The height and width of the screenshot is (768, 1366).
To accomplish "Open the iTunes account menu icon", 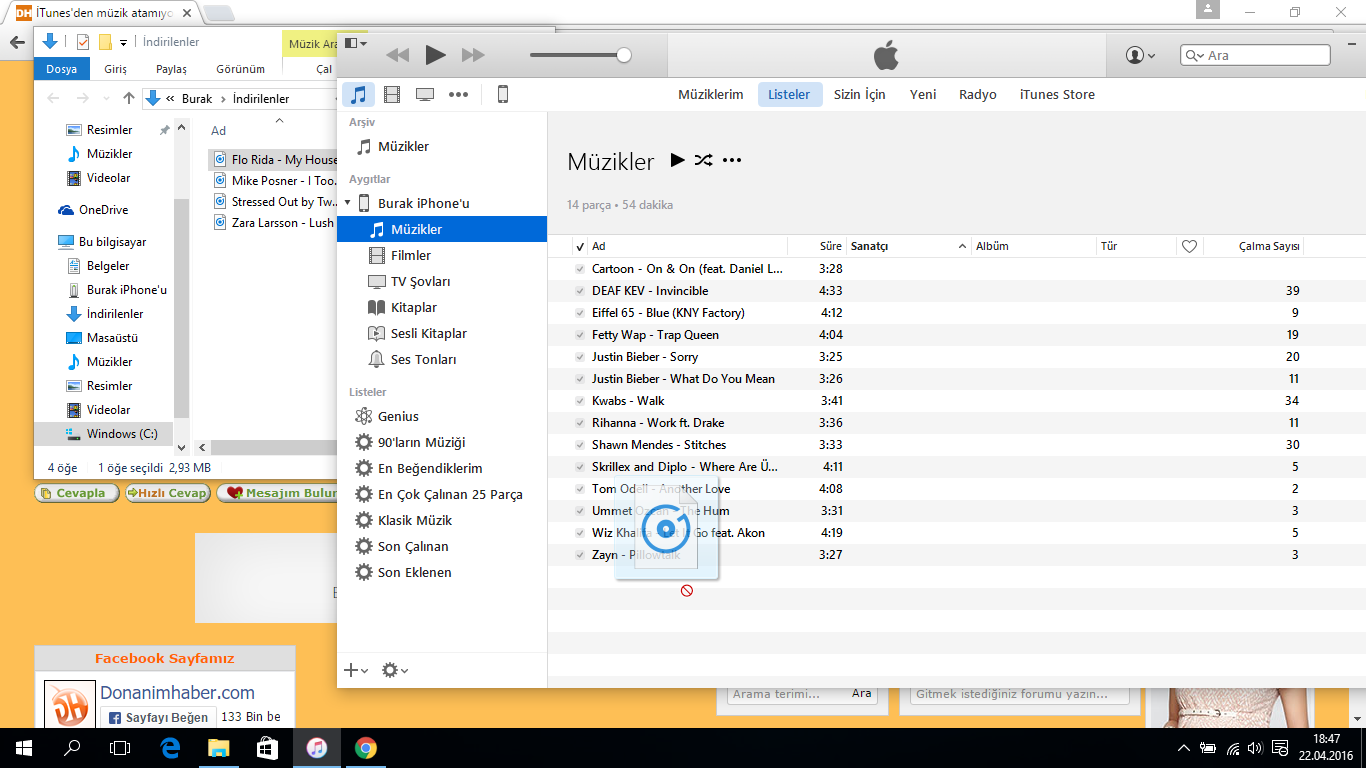I will [1140, 55].
